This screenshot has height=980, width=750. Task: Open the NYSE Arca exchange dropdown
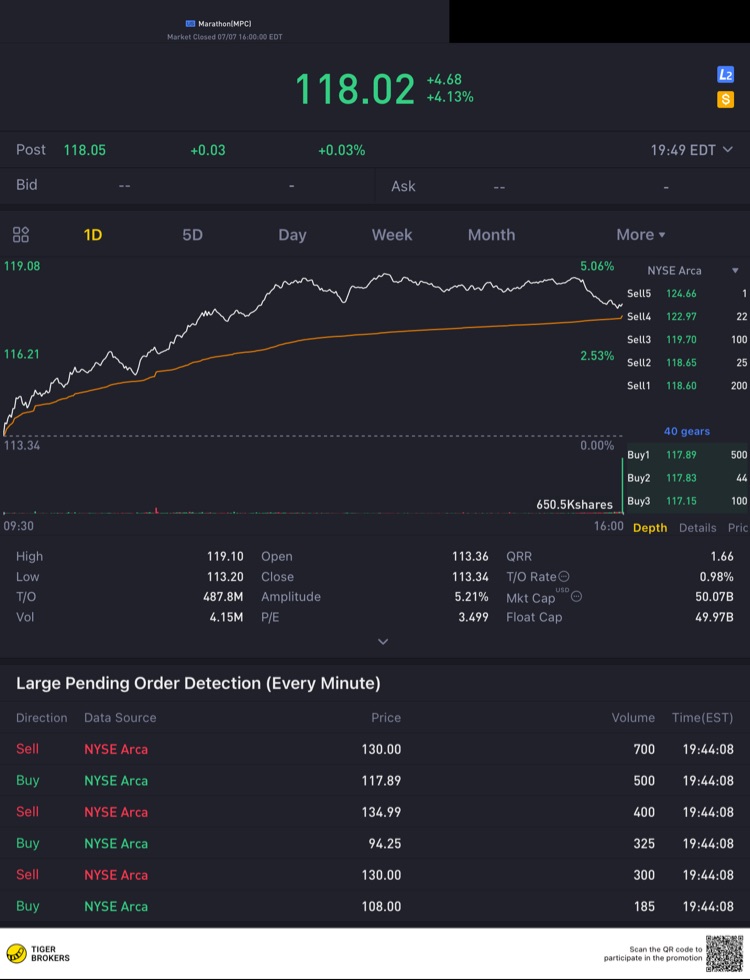tap(692, 271)
